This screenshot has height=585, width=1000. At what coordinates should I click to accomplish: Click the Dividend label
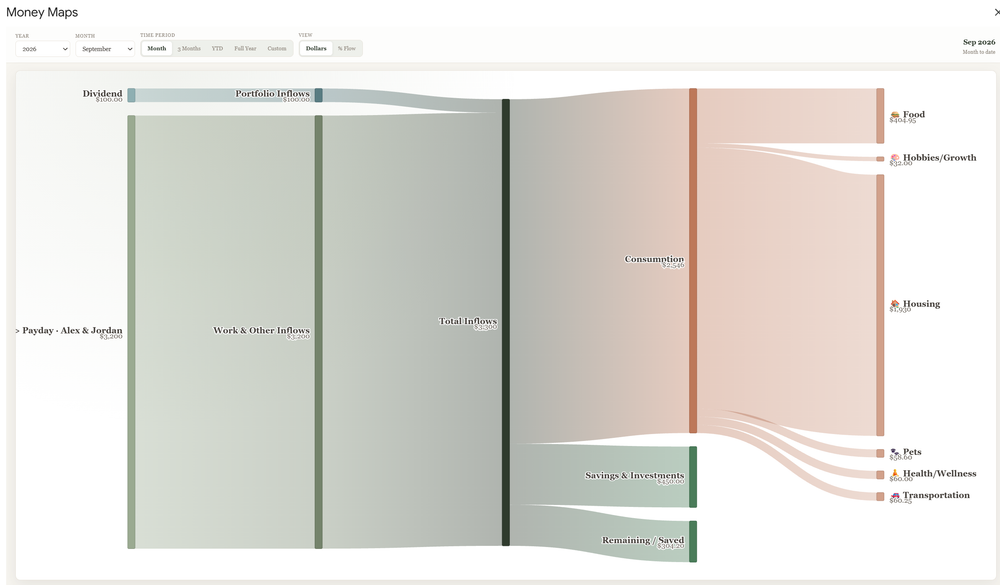tap(102, 94)
